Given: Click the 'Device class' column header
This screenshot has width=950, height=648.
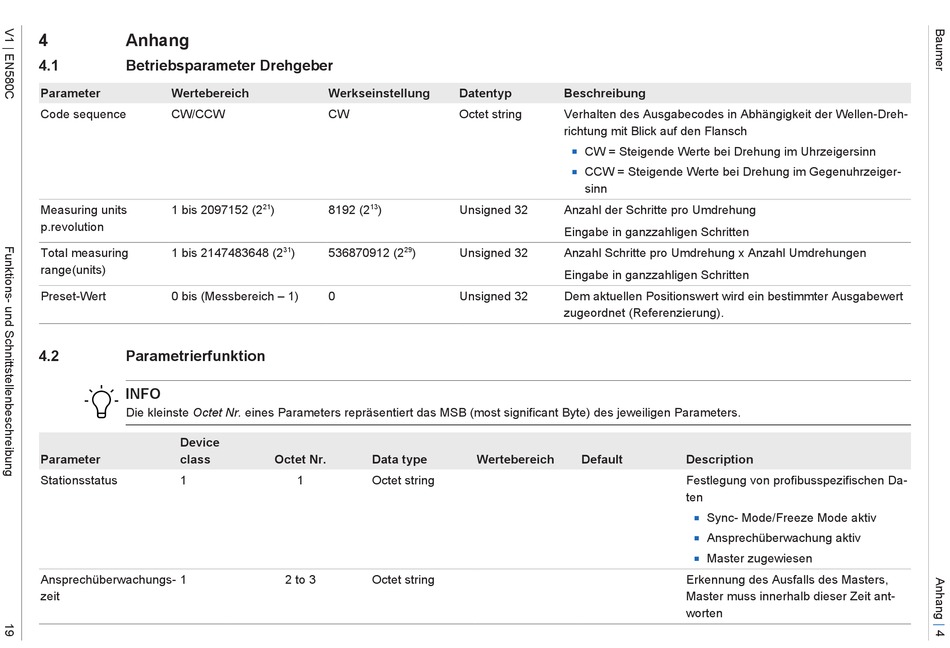Looking at the screenshot, I should coord(199,451).
